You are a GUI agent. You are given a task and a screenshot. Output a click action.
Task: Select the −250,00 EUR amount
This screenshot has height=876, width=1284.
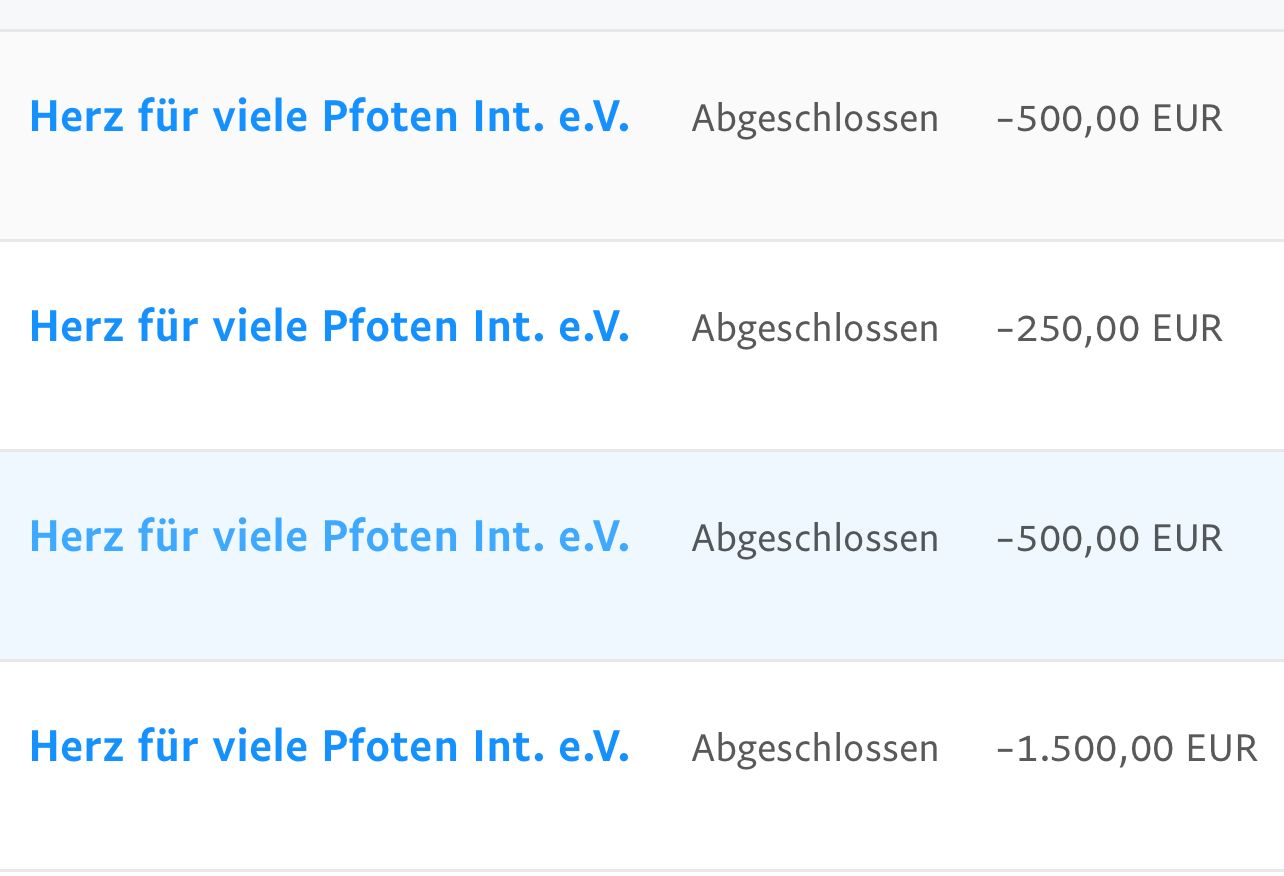pos(1109,329)
